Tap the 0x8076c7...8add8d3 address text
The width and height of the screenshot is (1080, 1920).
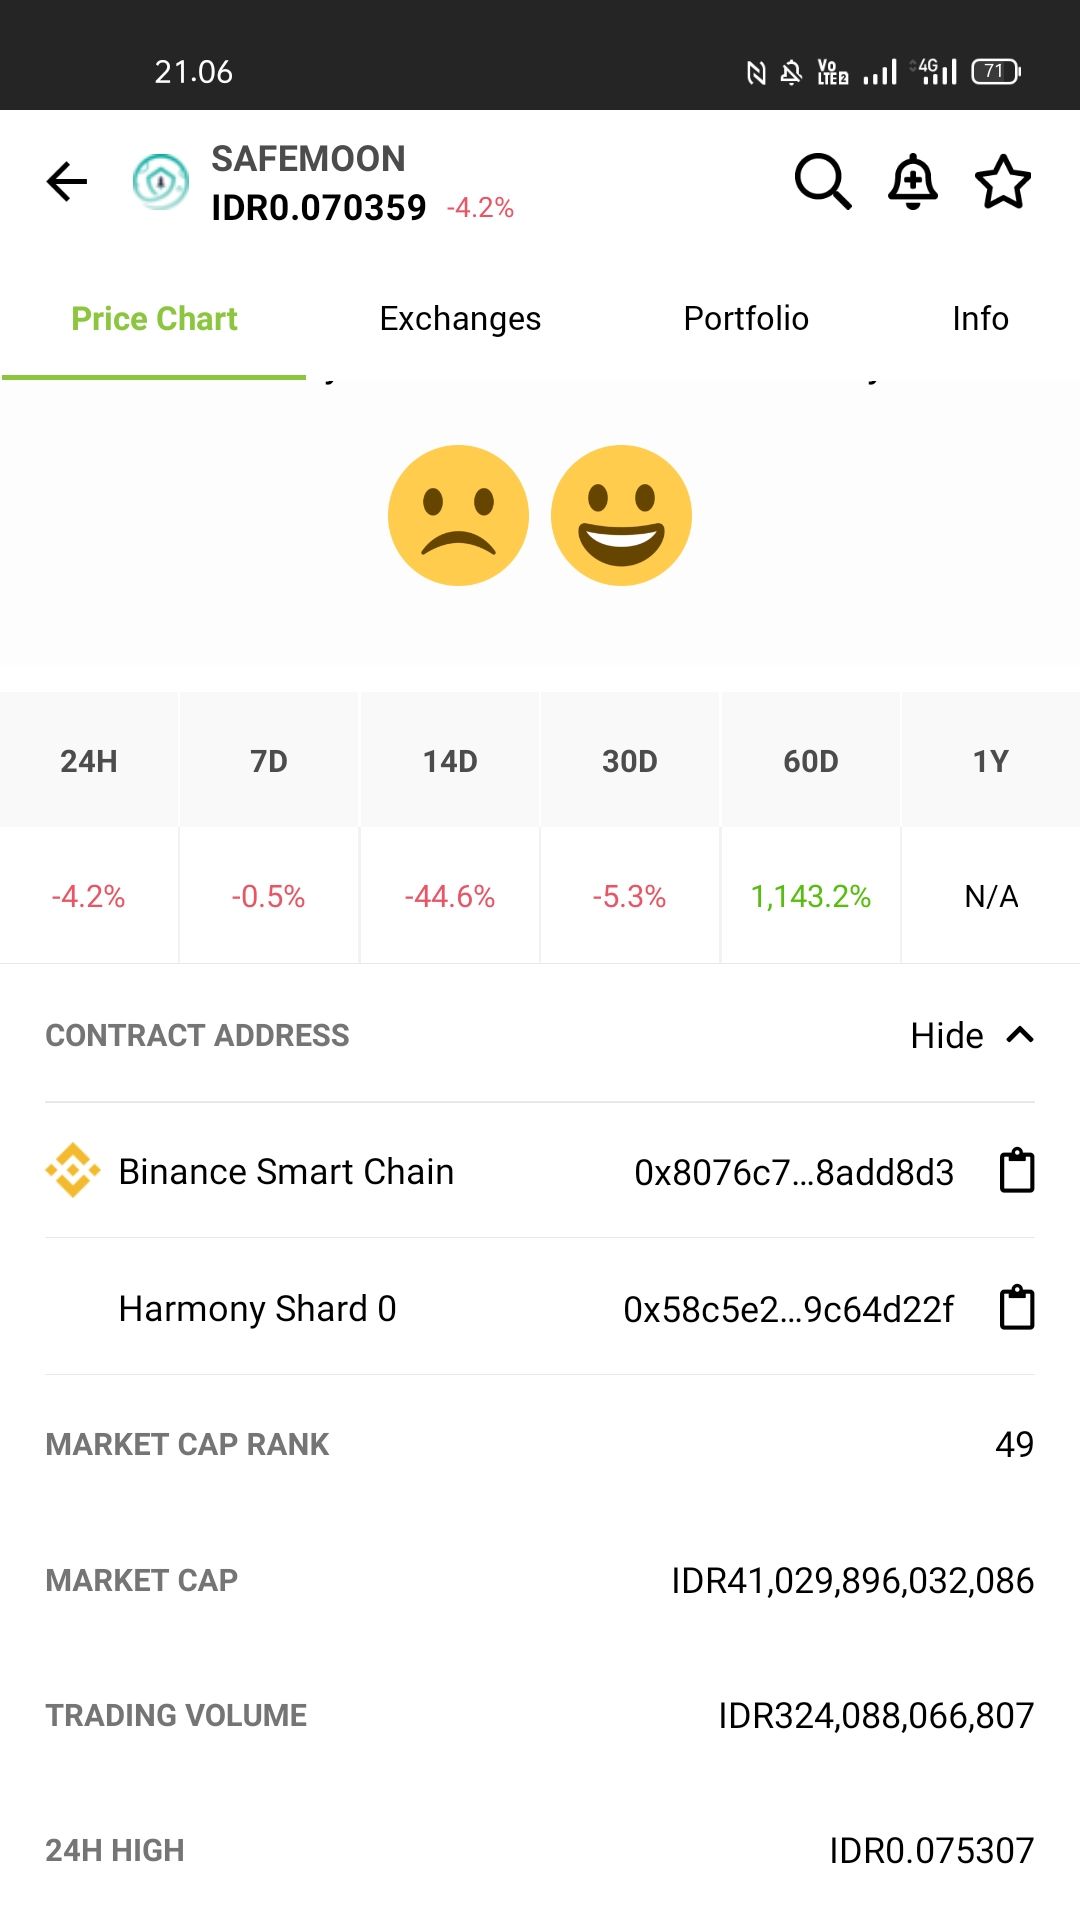(x=794, y=1172)
